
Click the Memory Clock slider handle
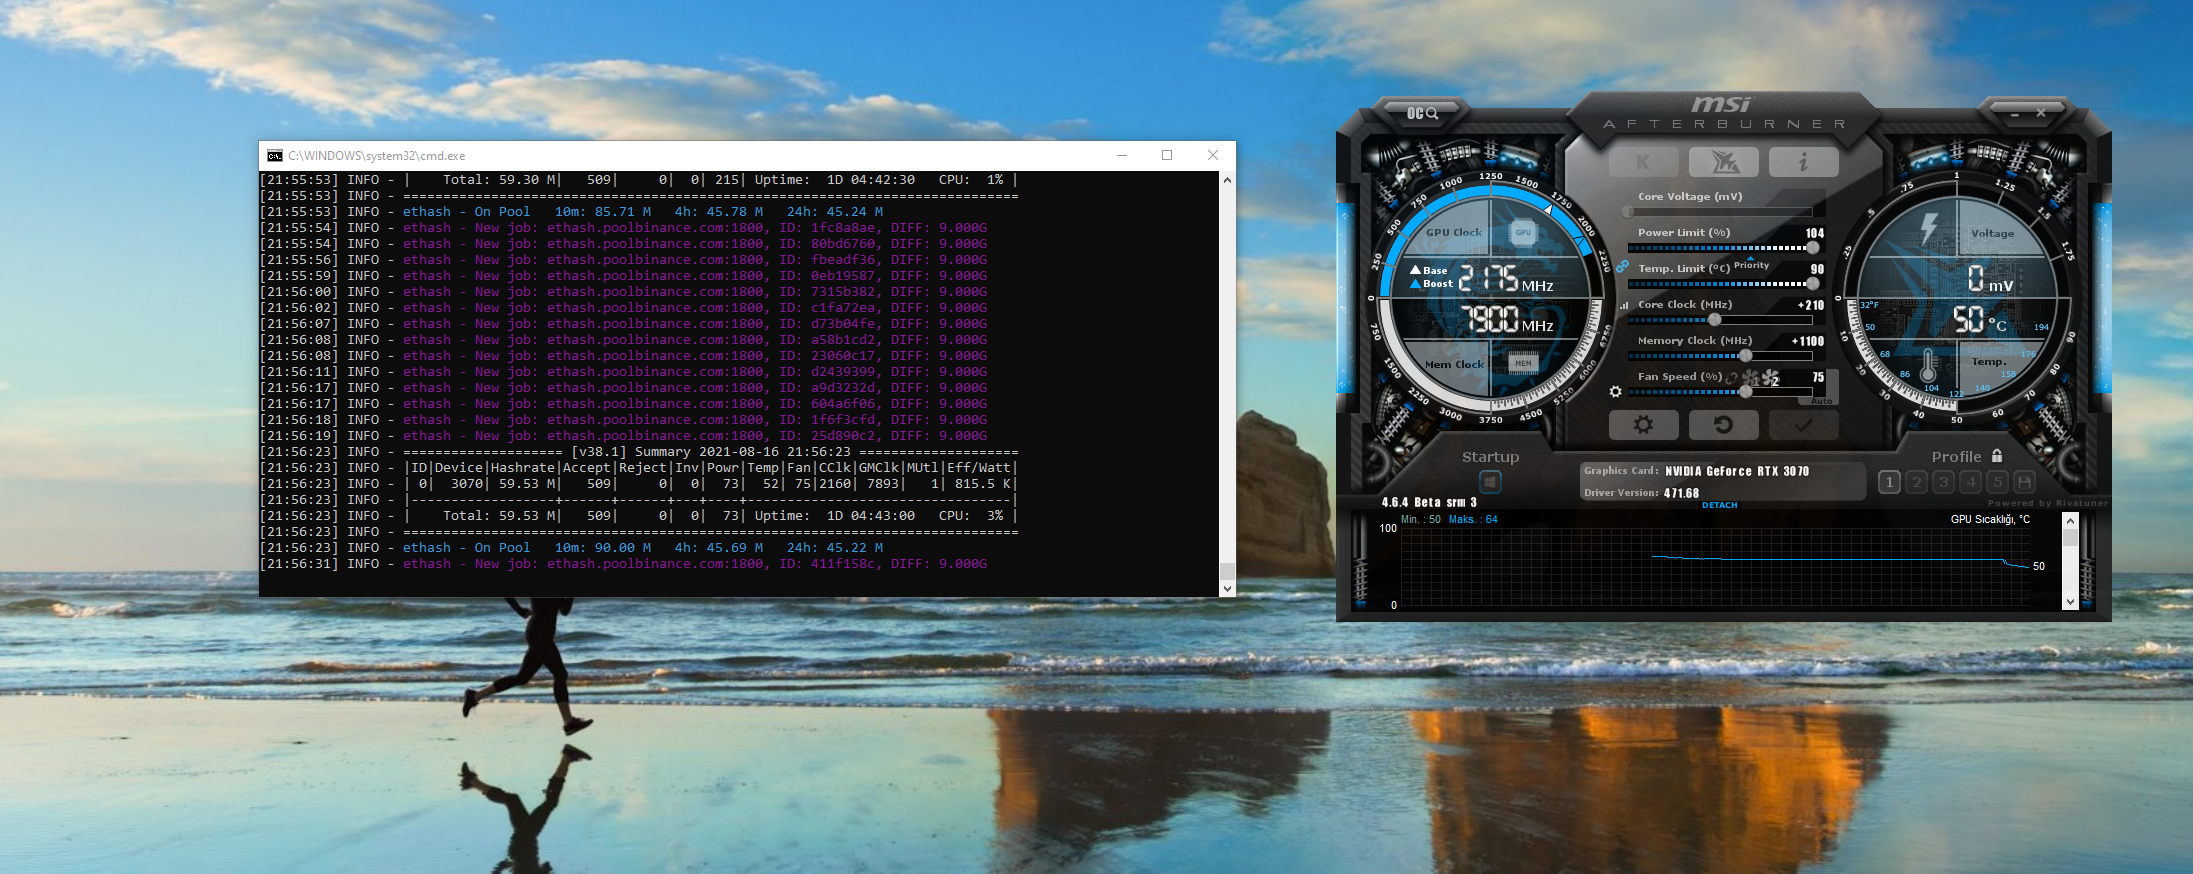point(1746,356)
